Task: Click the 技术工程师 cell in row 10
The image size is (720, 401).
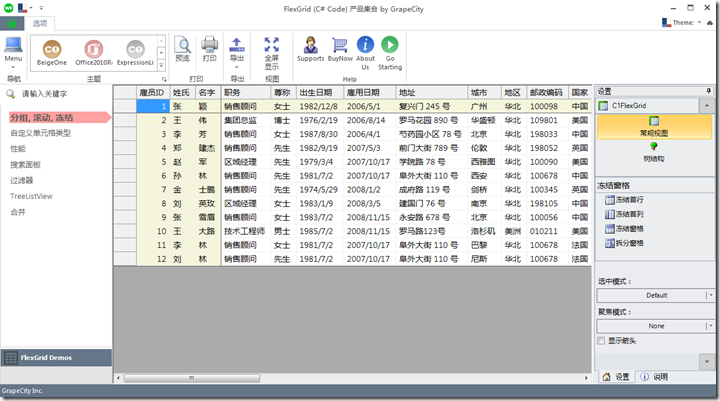Action: click(246, 231)
